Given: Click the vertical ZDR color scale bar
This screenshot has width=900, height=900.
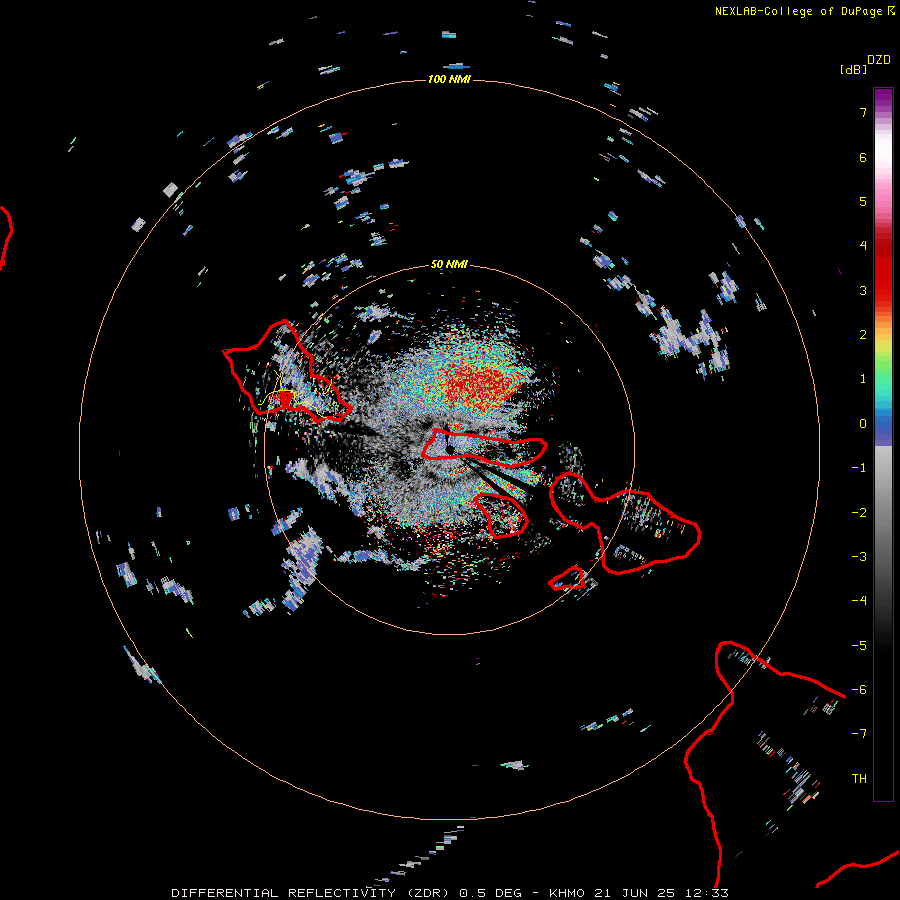Looking at the screenshot, I should click(x=883, y=444).
